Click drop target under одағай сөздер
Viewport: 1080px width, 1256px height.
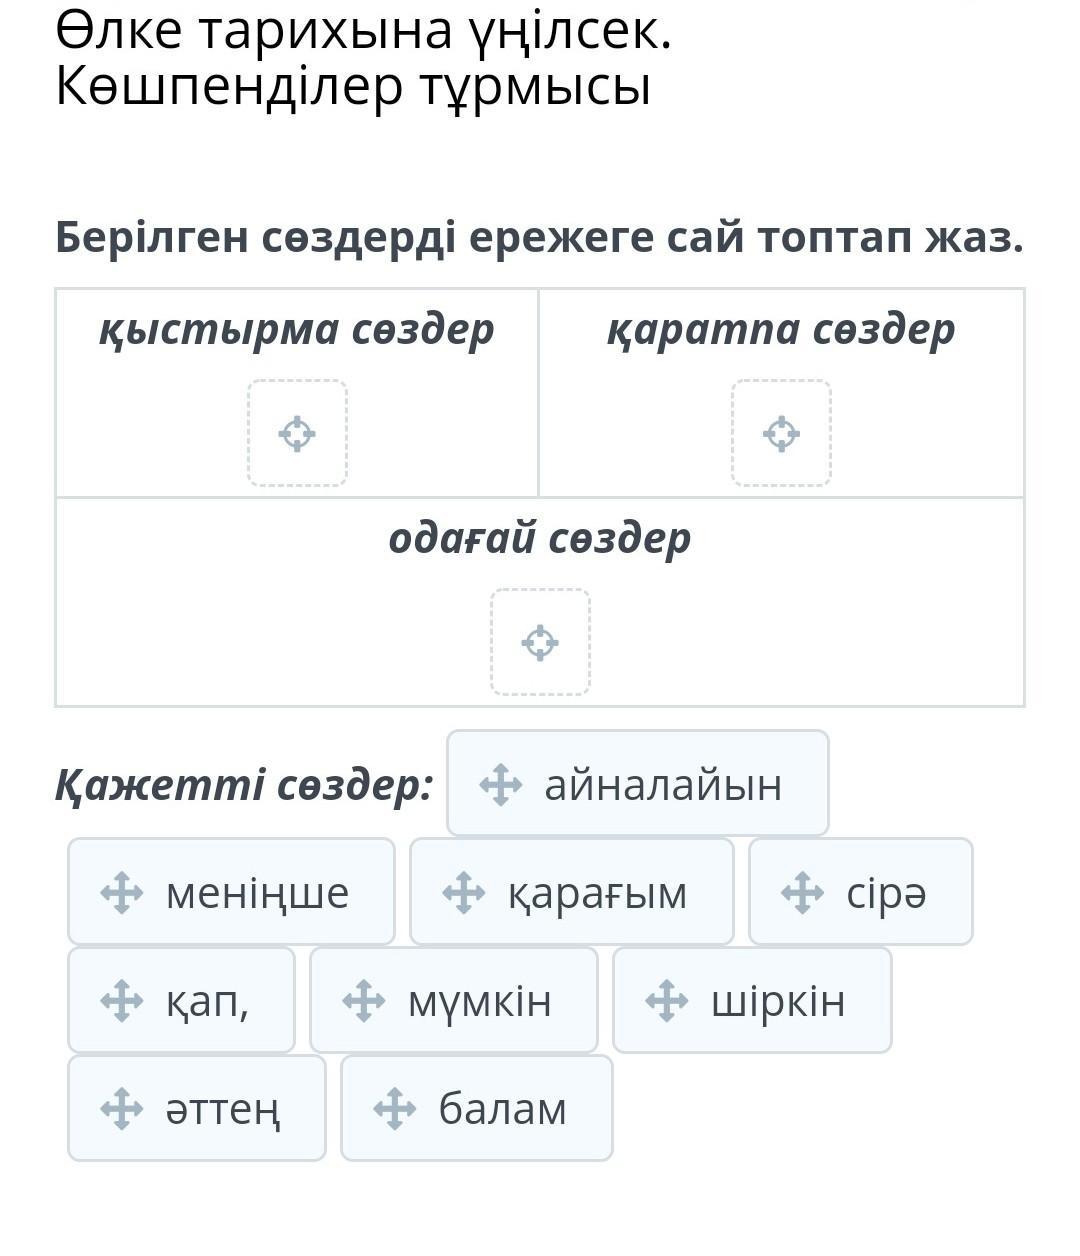click(540, 642)
